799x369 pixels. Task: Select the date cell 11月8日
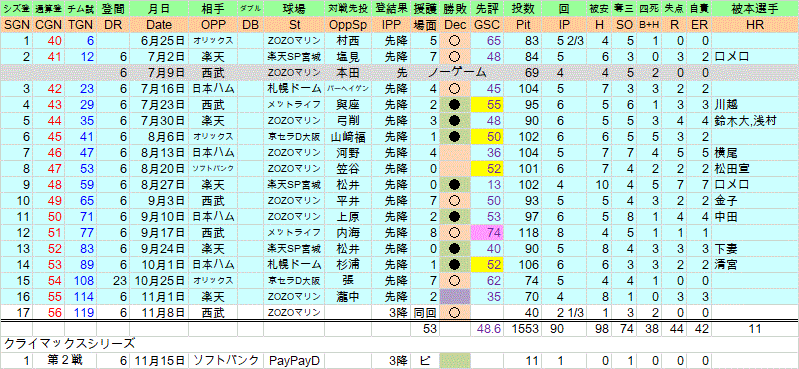click(158, 312)
